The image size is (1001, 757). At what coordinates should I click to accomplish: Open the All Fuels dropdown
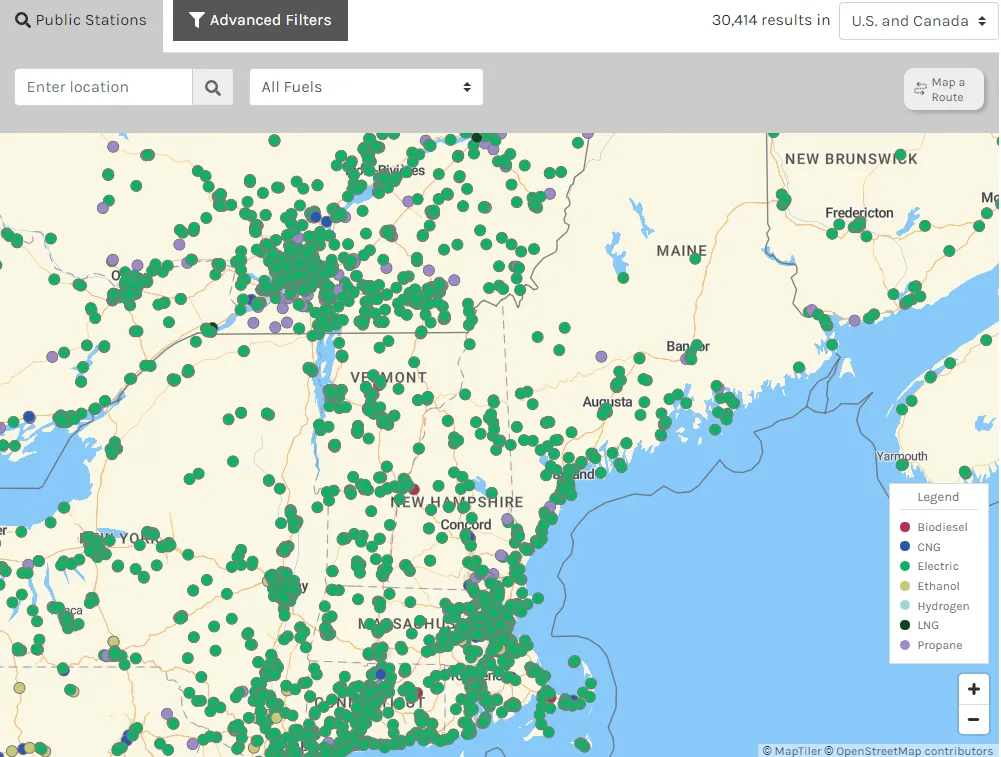click(366, 87)
